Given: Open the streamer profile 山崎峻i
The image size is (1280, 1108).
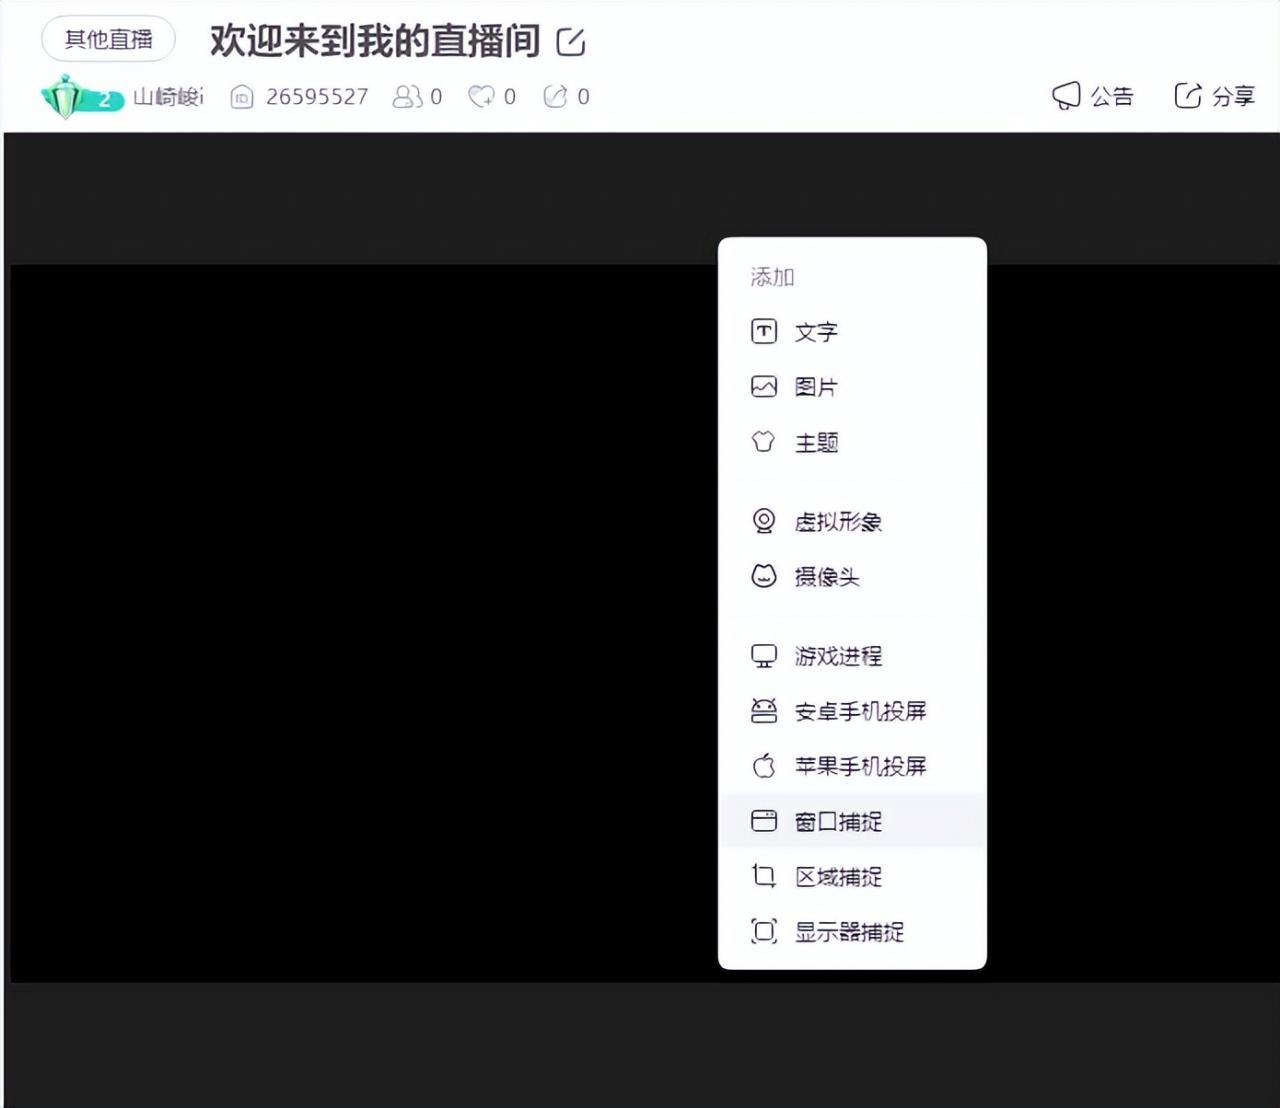Looking at the screenshot, I should [166, 96].
